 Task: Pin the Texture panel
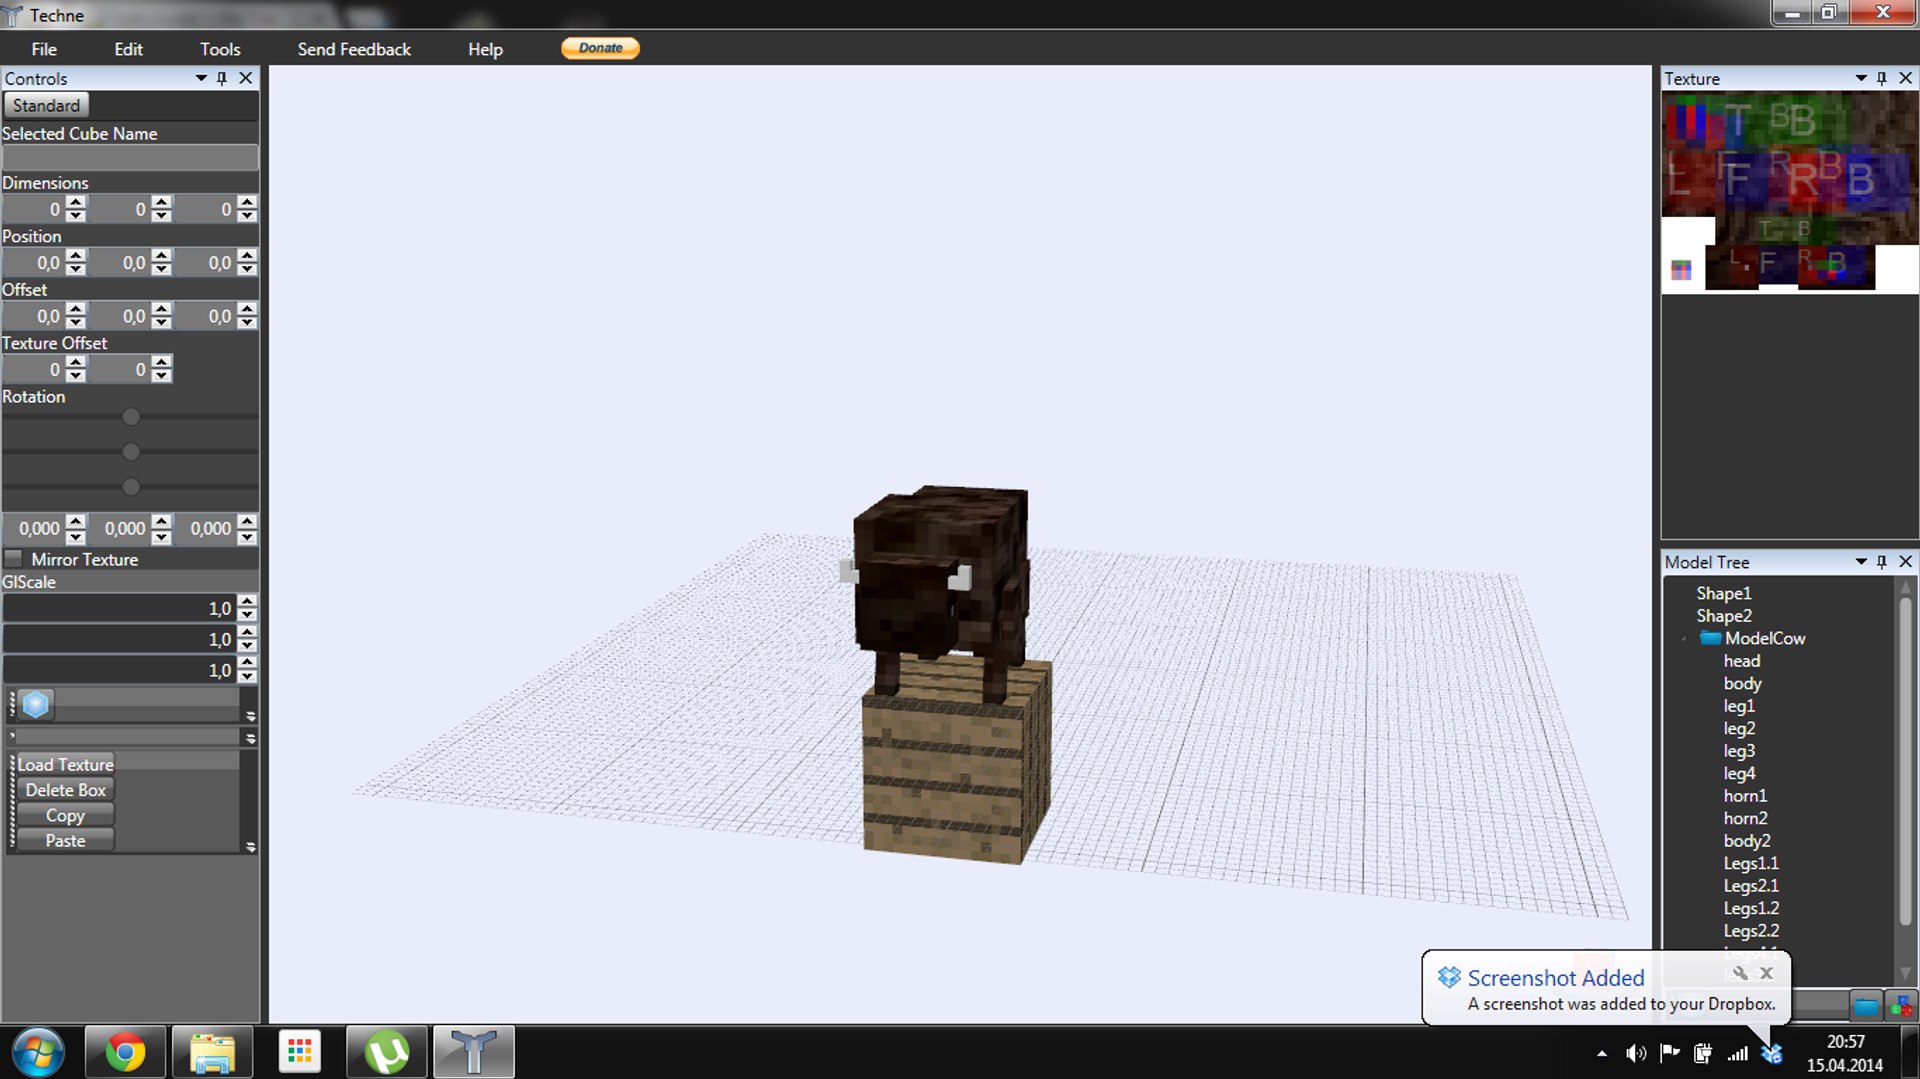pyautogui.click(x=1882, y=78)
